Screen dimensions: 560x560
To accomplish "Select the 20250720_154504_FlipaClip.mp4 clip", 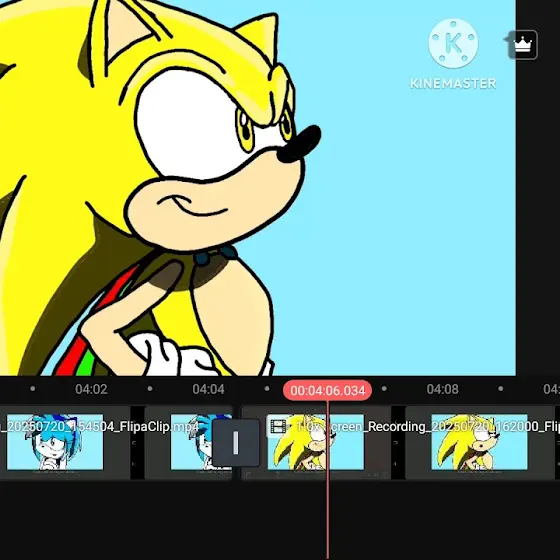I will coord(116,443).
